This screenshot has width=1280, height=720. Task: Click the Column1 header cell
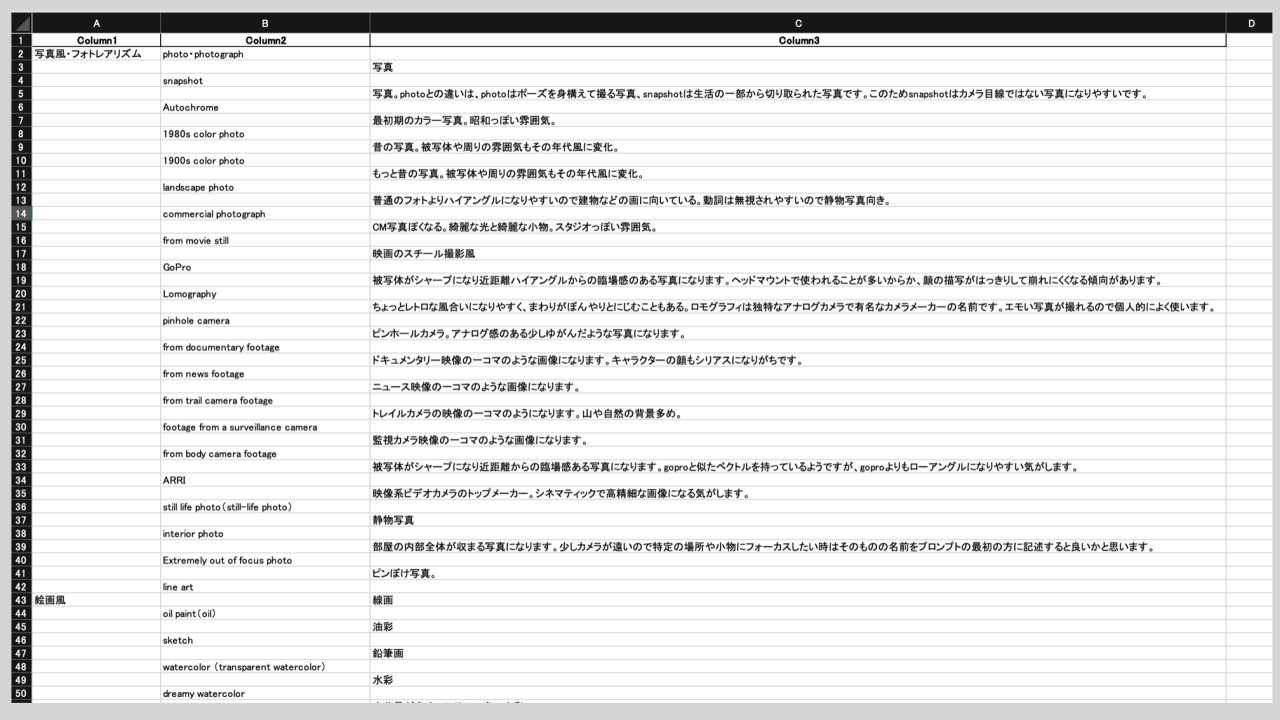pos(96,41)
